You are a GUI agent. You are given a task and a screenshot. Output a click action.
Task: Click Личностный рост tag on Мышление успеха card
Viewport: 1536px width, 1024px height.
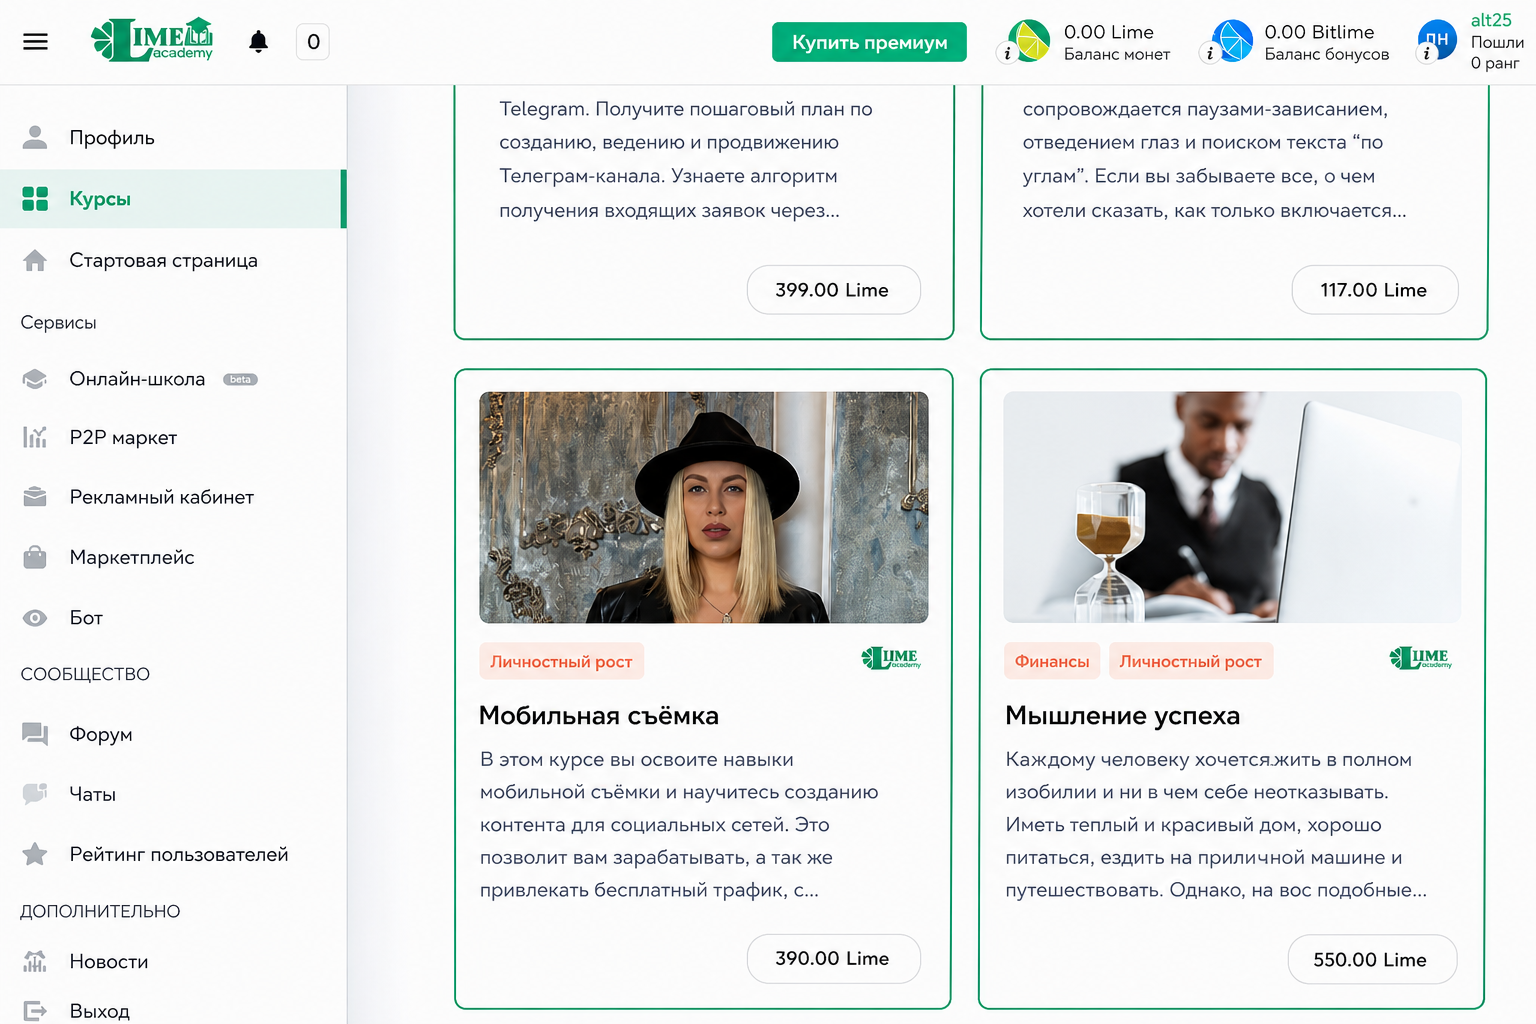[1190, 662]
